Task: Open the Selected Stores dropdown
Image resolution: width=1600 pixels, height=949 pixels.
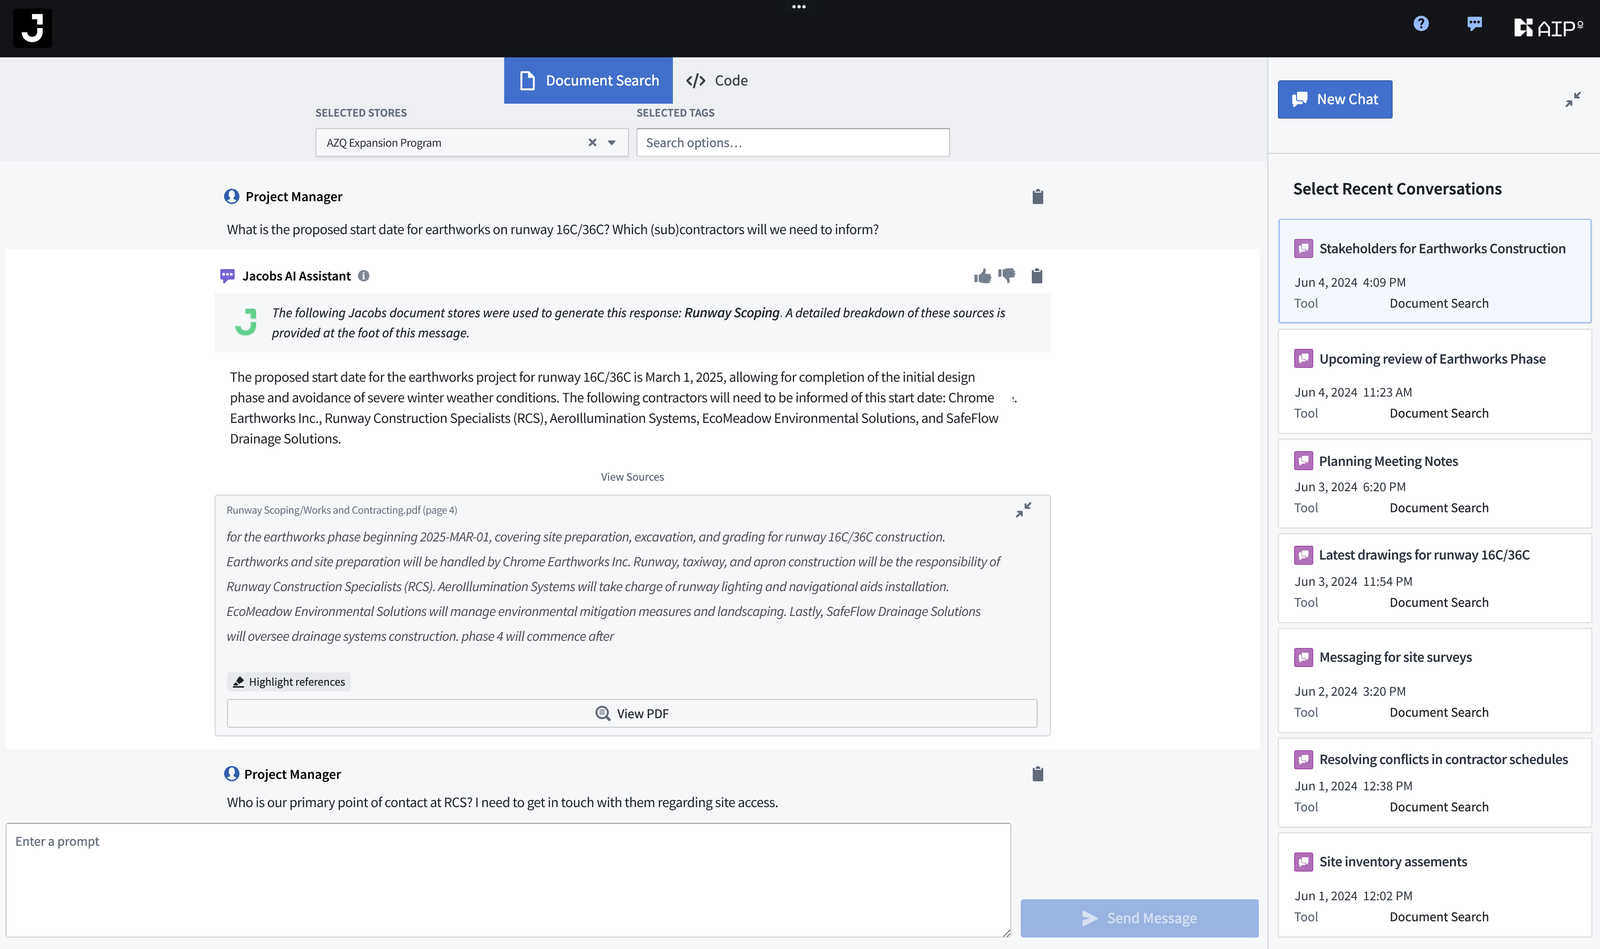Action: [x=612, y=142]
